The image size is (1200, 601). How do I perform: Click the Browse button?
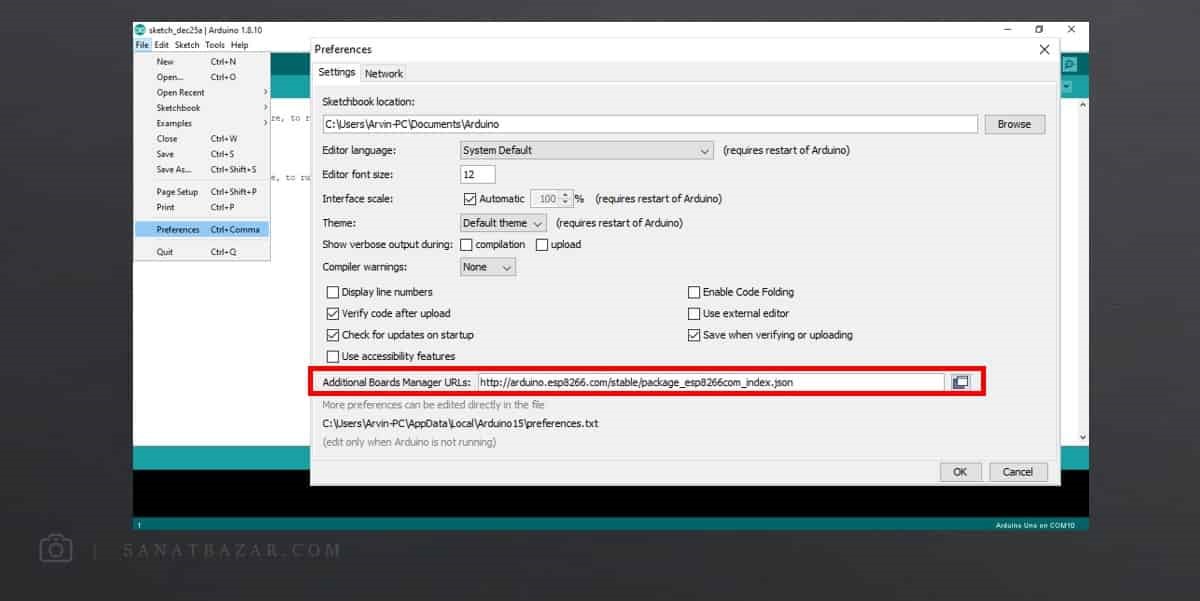click(x=1014, y=124)
